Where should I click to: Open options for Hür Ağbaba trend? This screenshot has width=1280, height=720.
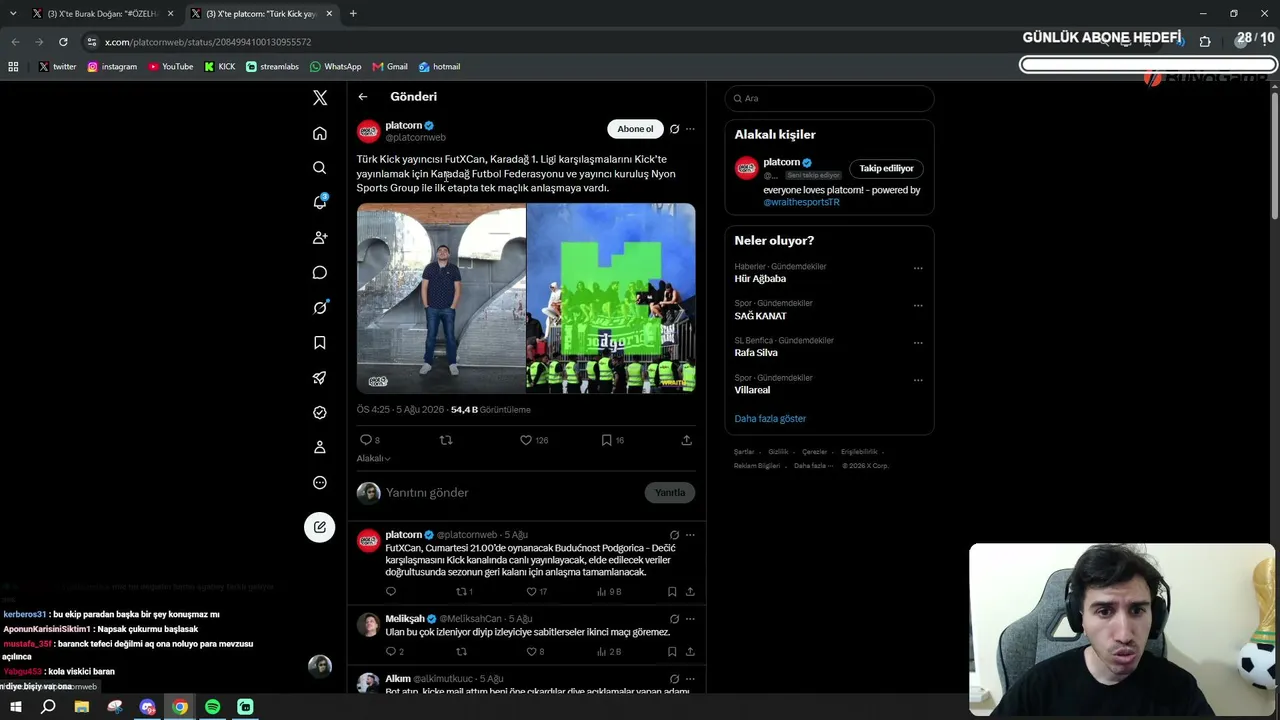click(x=918, y=268)
